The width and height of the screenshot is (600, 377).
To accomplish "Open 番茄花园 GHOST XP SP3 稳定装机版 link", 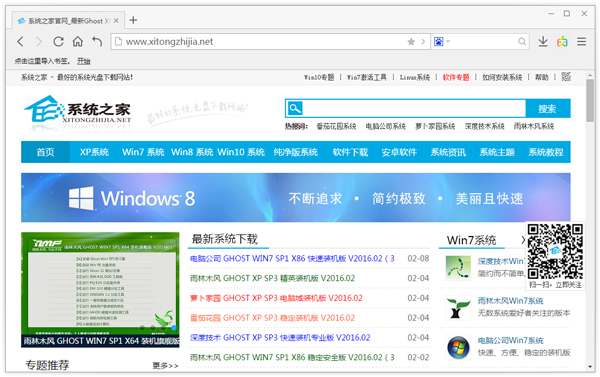I will pos(272,318).
